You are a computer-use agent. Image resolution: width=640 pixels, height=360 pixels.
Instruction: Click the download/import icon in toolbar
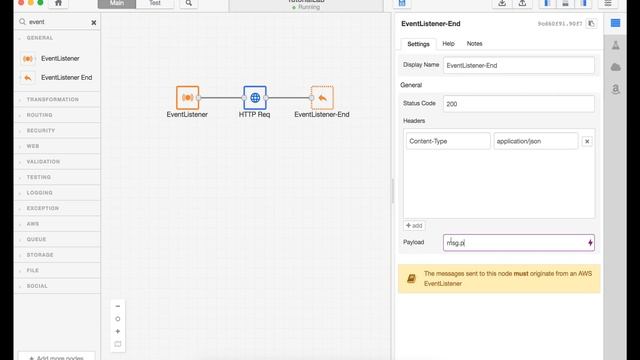502,3
